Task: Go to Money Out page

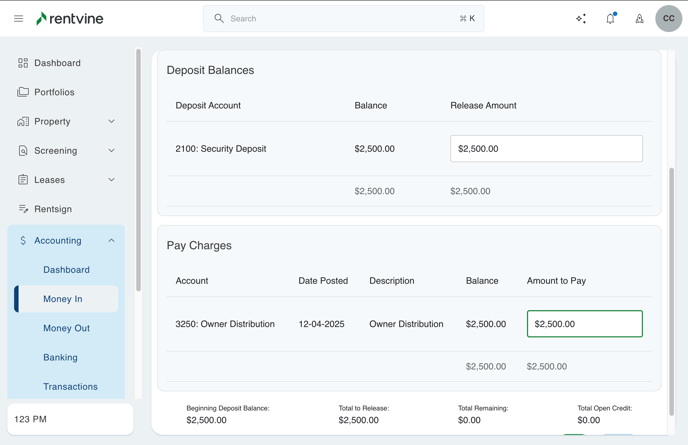Action: click(x=66, y=328)
